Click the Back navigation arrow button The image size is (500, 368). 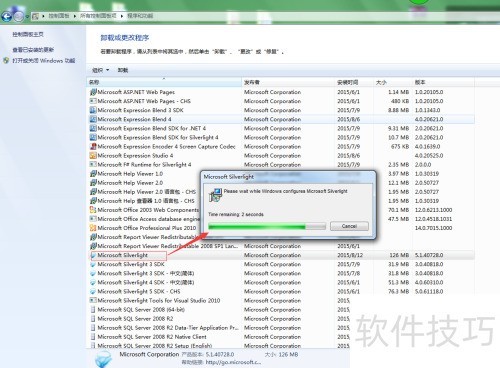pyautogui.click(x=7, y=16)
